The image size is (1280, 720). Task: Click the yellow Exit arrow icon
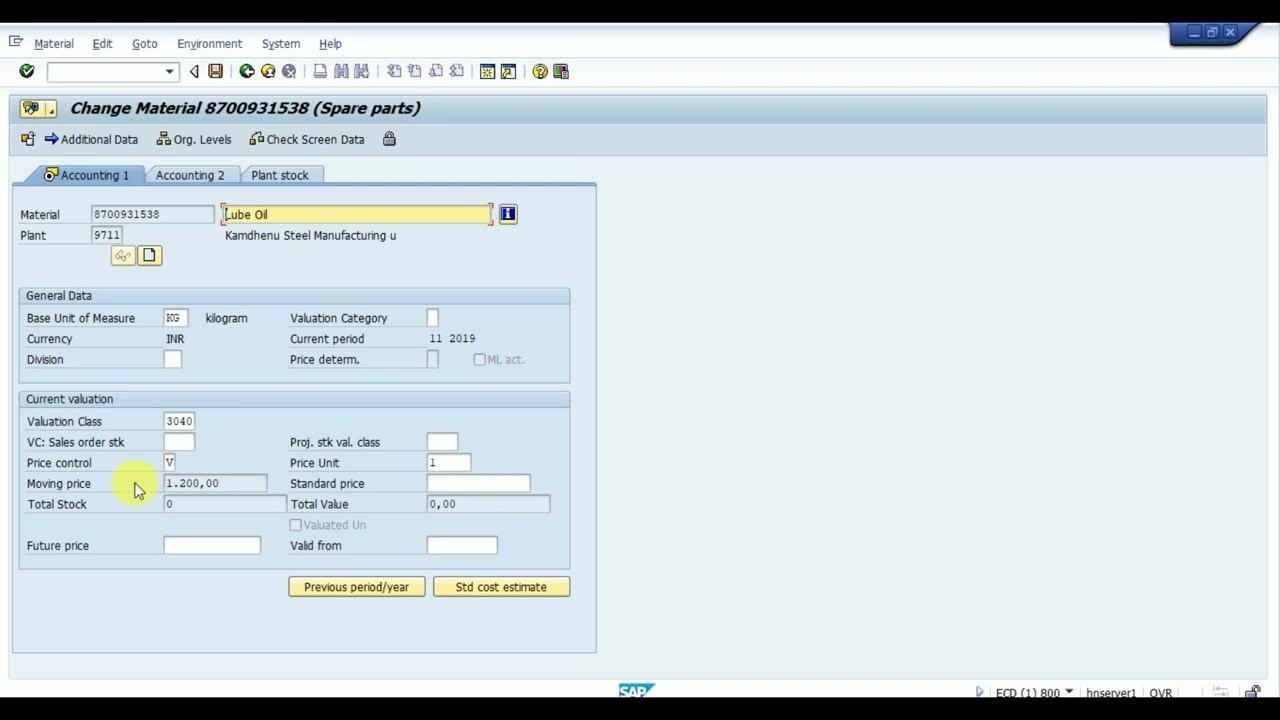[268, 71]
